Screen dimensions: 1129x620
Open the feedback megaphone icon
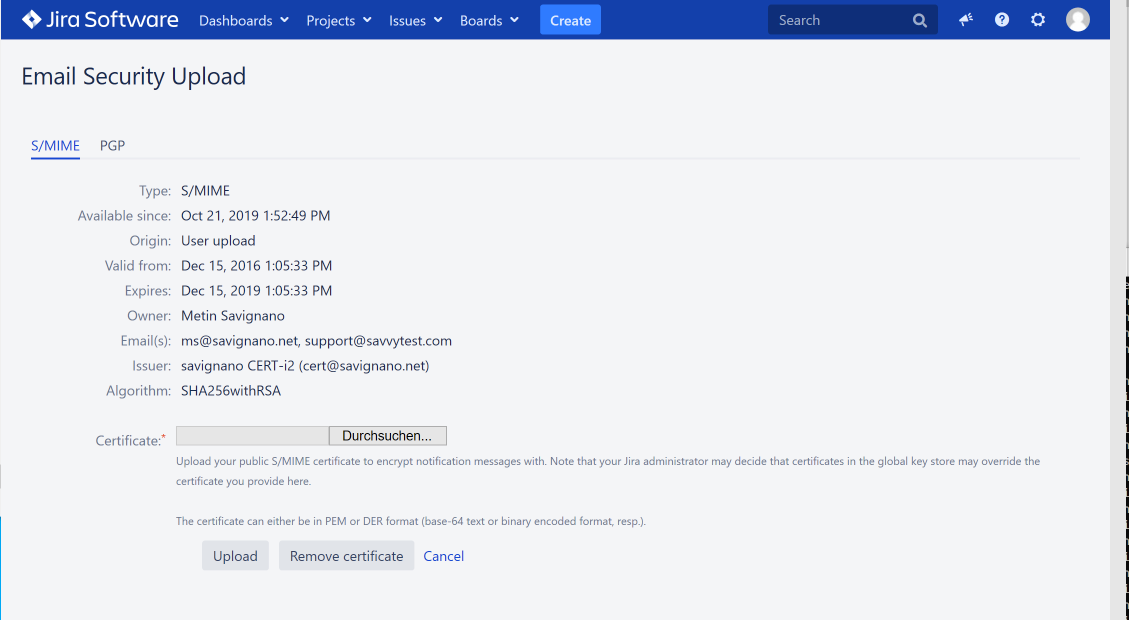click(x=966, y=20)
